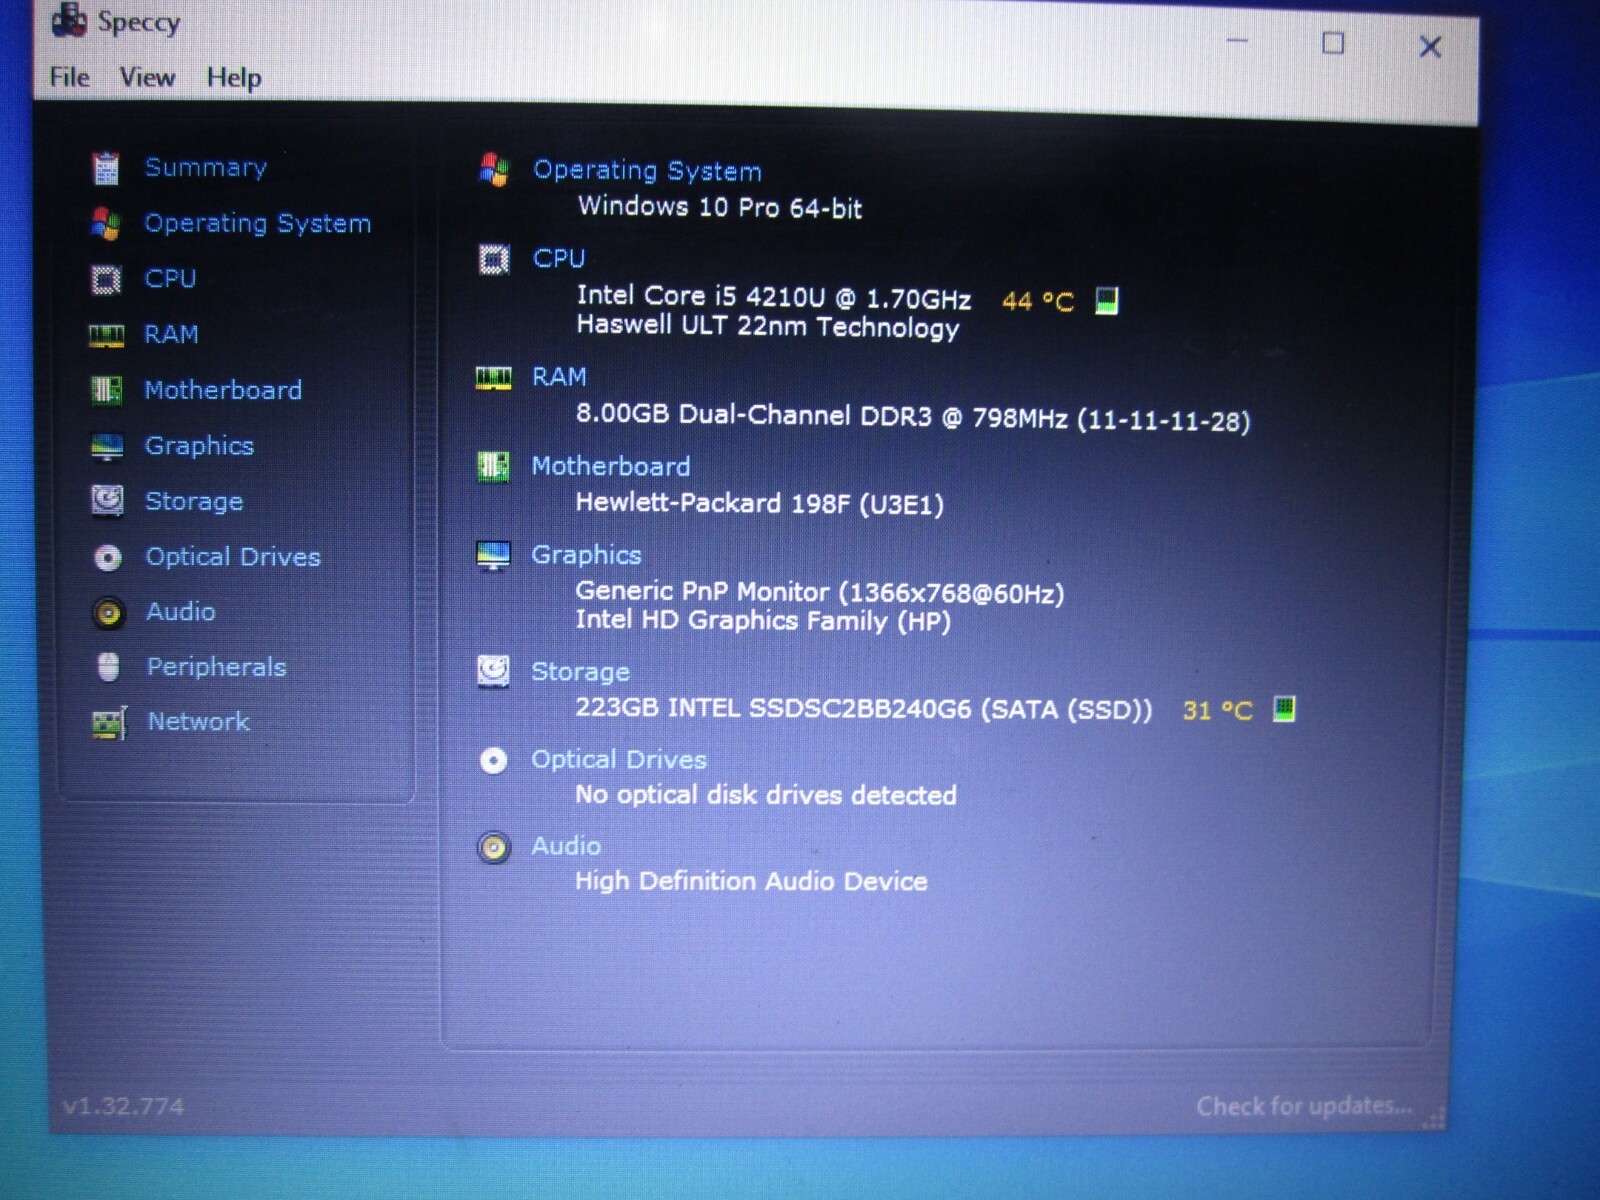Viewport: 1600px width, 1200px height.
Task: Click the speaker icon beside Audio heading
Action: (x=493, y=848)
